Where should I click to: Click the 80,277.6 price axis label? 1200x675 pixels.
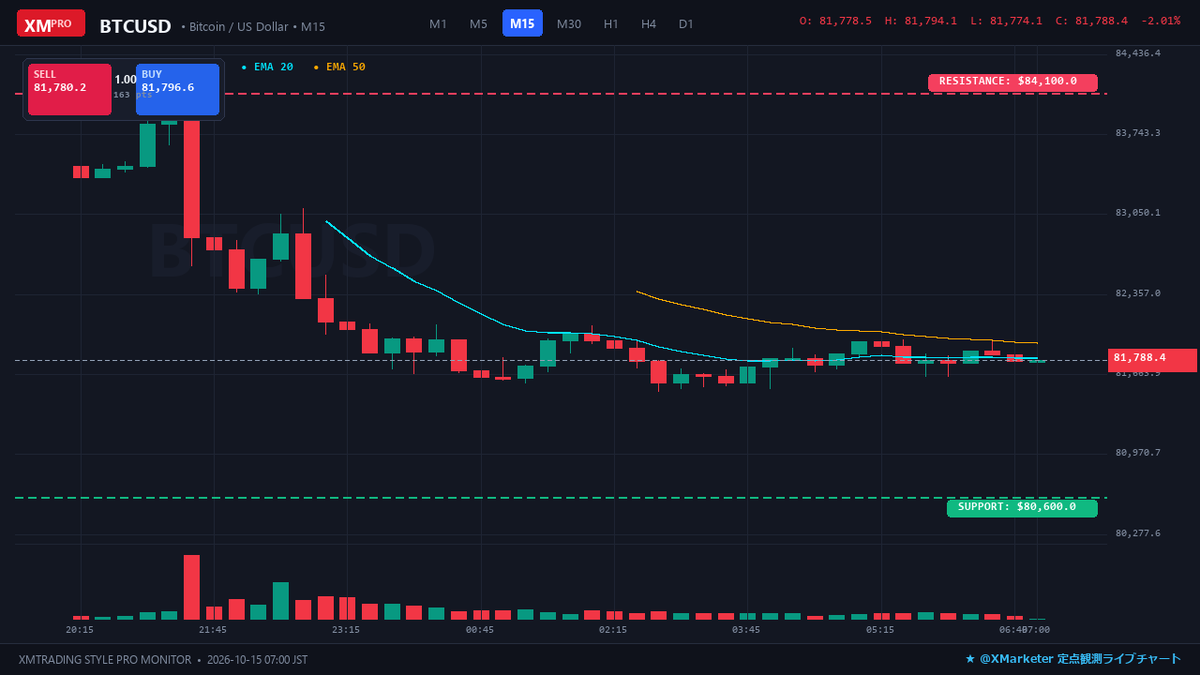point(1138,533)
